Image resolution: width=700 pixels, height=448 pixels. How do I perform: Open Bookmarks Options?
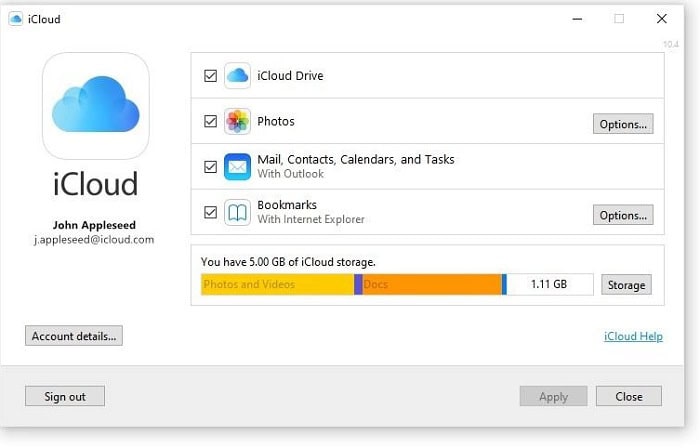pyautogui.click(x=623, y=215)
